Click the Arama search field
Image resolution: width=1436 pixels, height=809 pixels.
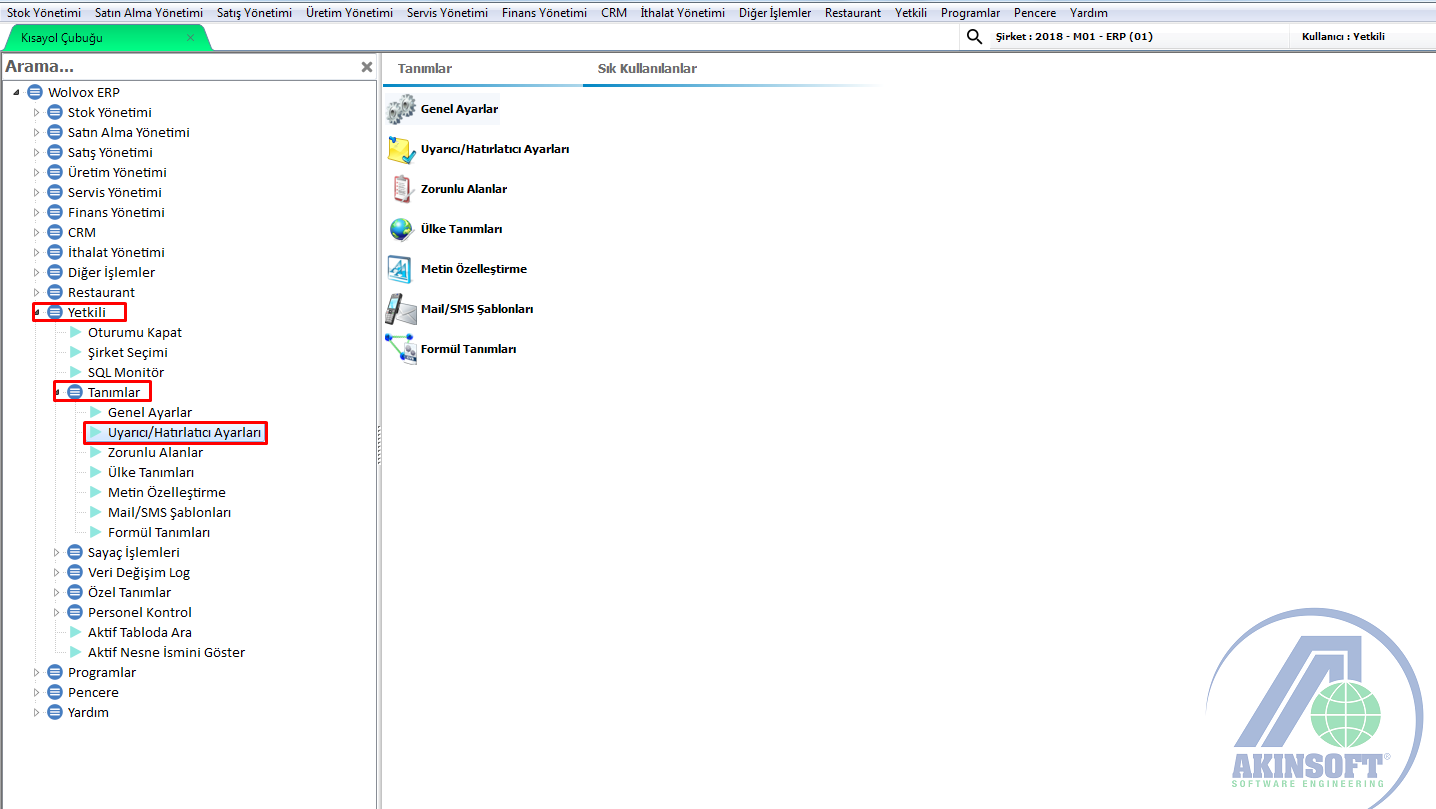tap(180, 67)
